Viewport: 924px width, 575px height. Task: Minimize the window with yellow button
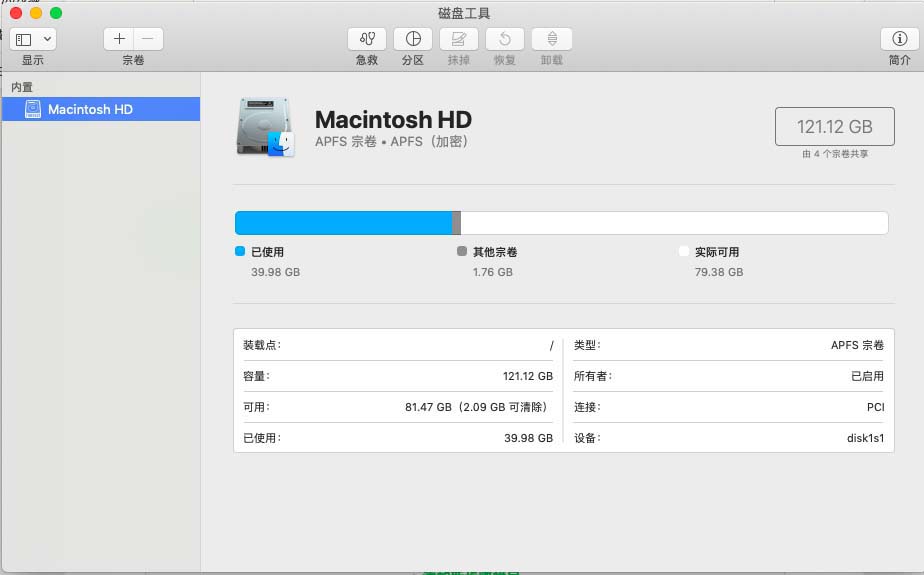(x=36, y=13)
